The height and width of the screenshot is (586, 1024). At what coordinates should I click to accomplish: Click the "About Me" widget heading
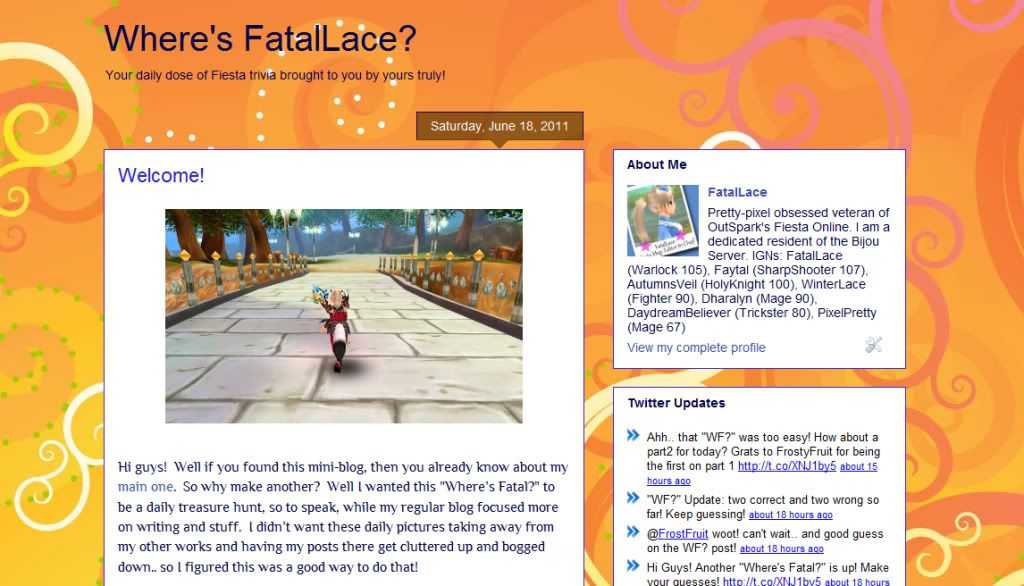[x=656, y=165]
